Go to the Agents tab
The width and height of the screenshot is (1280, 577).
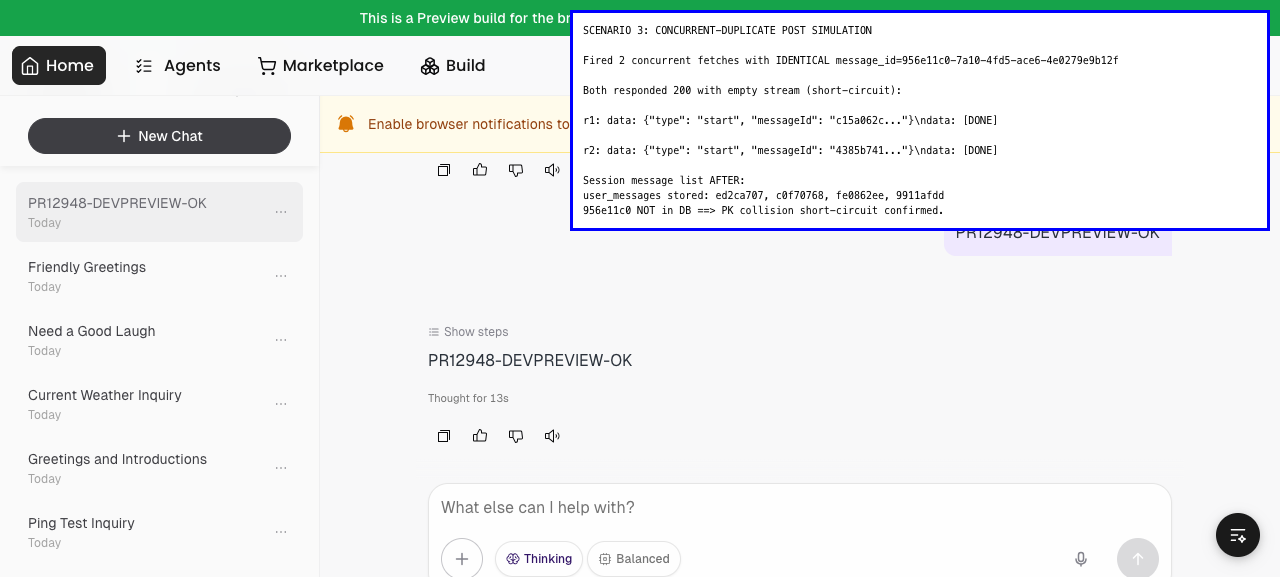coord(178,66)
